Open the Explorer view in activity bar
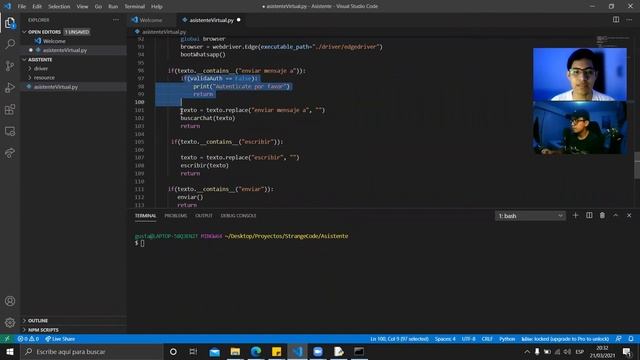 tap(10, 23)
